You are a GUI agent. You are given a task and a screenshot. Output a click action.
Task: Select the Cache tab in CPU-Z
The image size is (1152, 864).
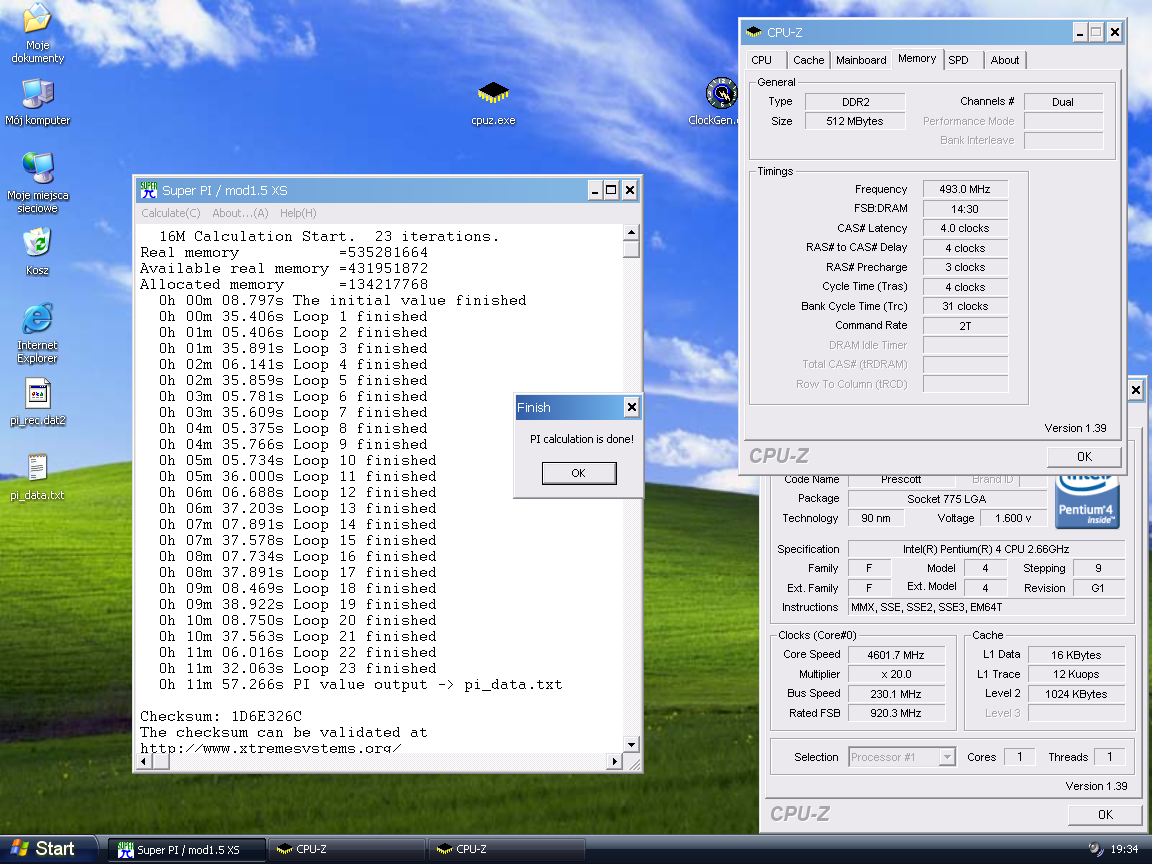point(808,60)
